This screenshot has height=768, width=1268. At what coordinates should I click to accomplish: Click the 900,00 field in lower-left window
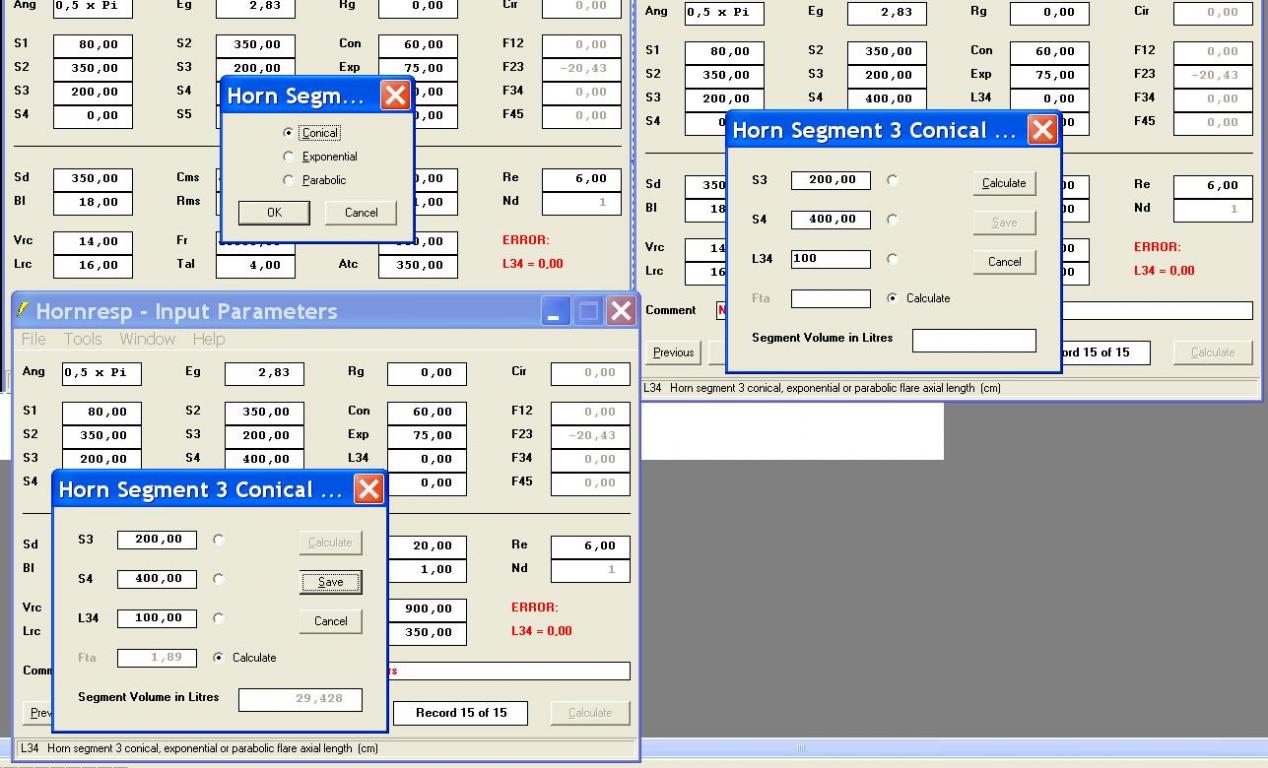[x=427, y=608]
